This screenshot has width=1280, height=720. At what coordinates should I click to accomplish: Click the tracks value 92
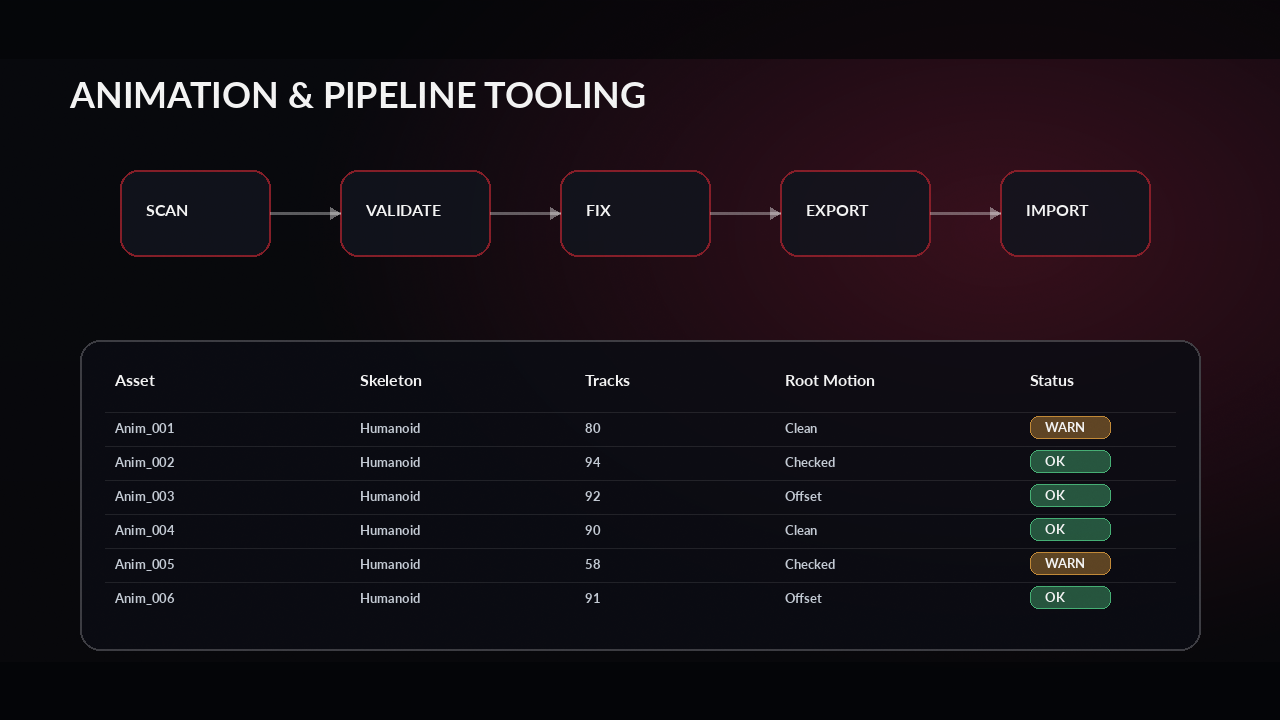(593, 496)
